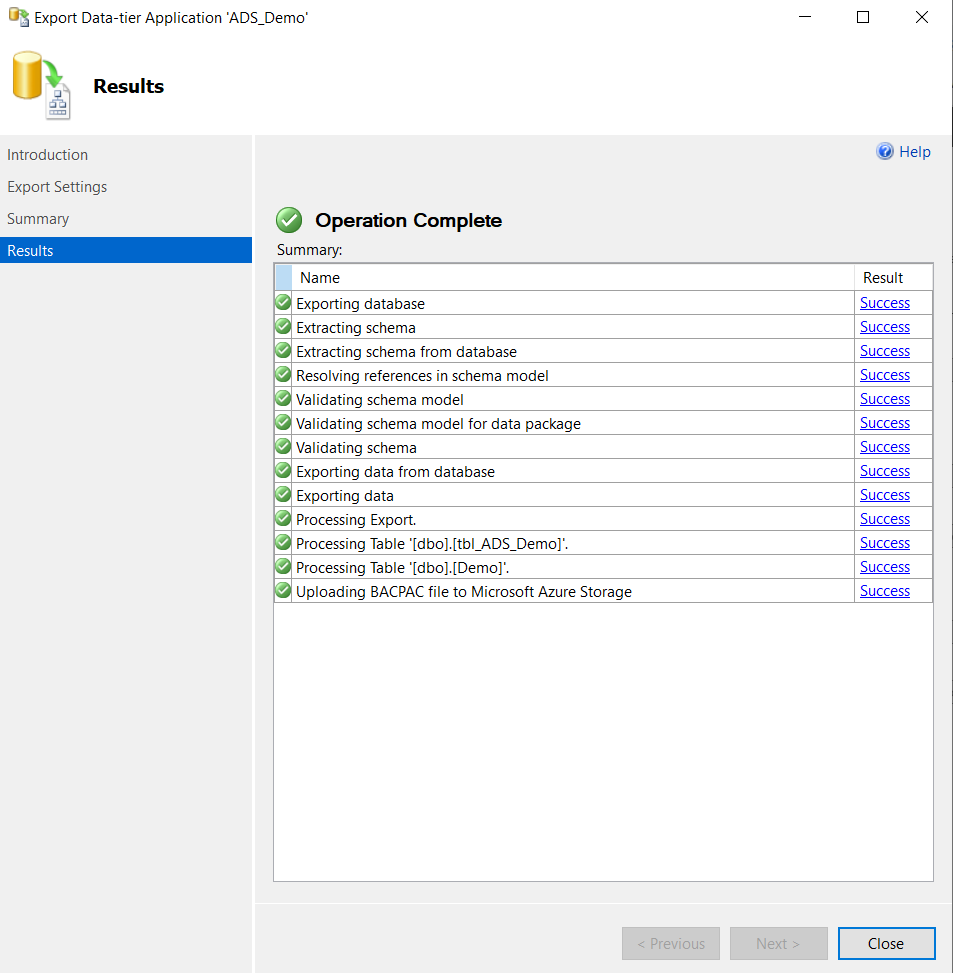Viewport: 953px width, 973px height.
Task: Select 'Exporting data from database' row text
Action: [395, 472]
